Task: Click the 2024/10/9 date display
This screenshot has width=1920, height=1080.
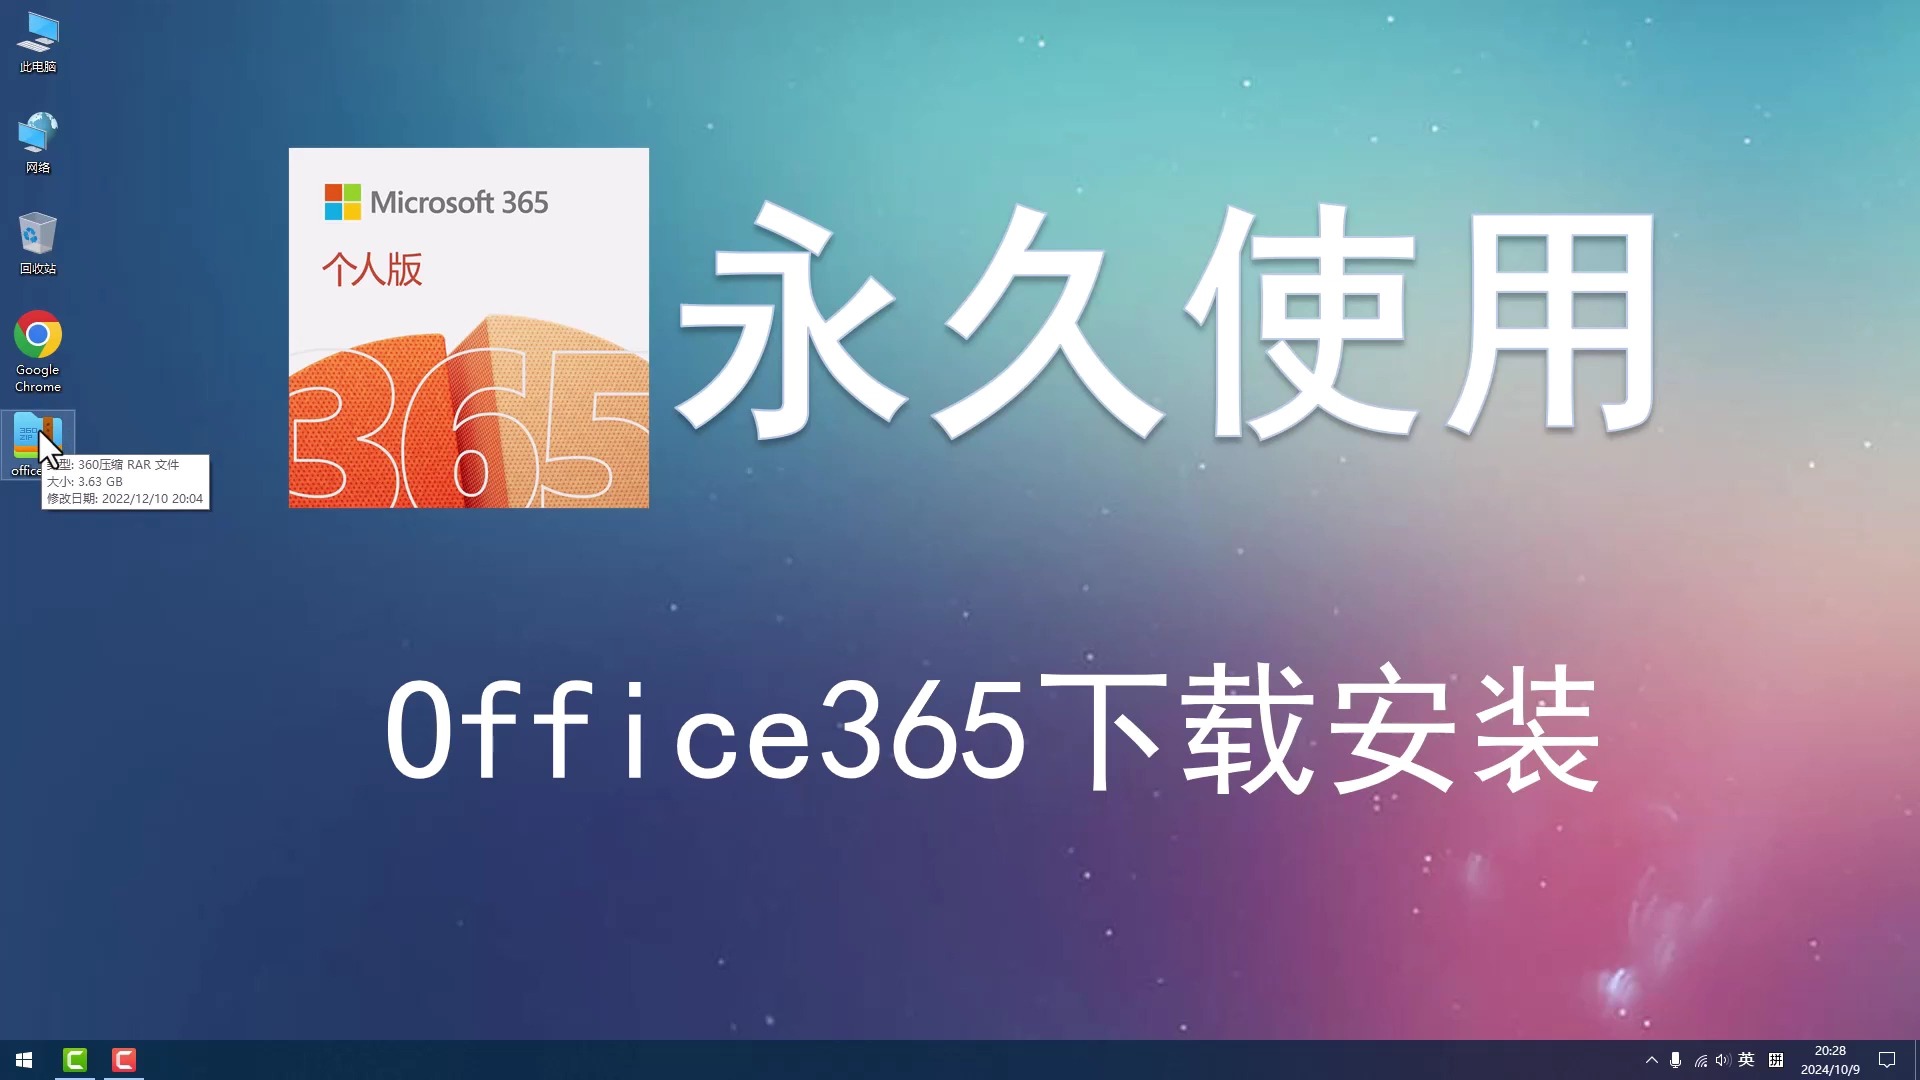Action: [1834, 1067]
